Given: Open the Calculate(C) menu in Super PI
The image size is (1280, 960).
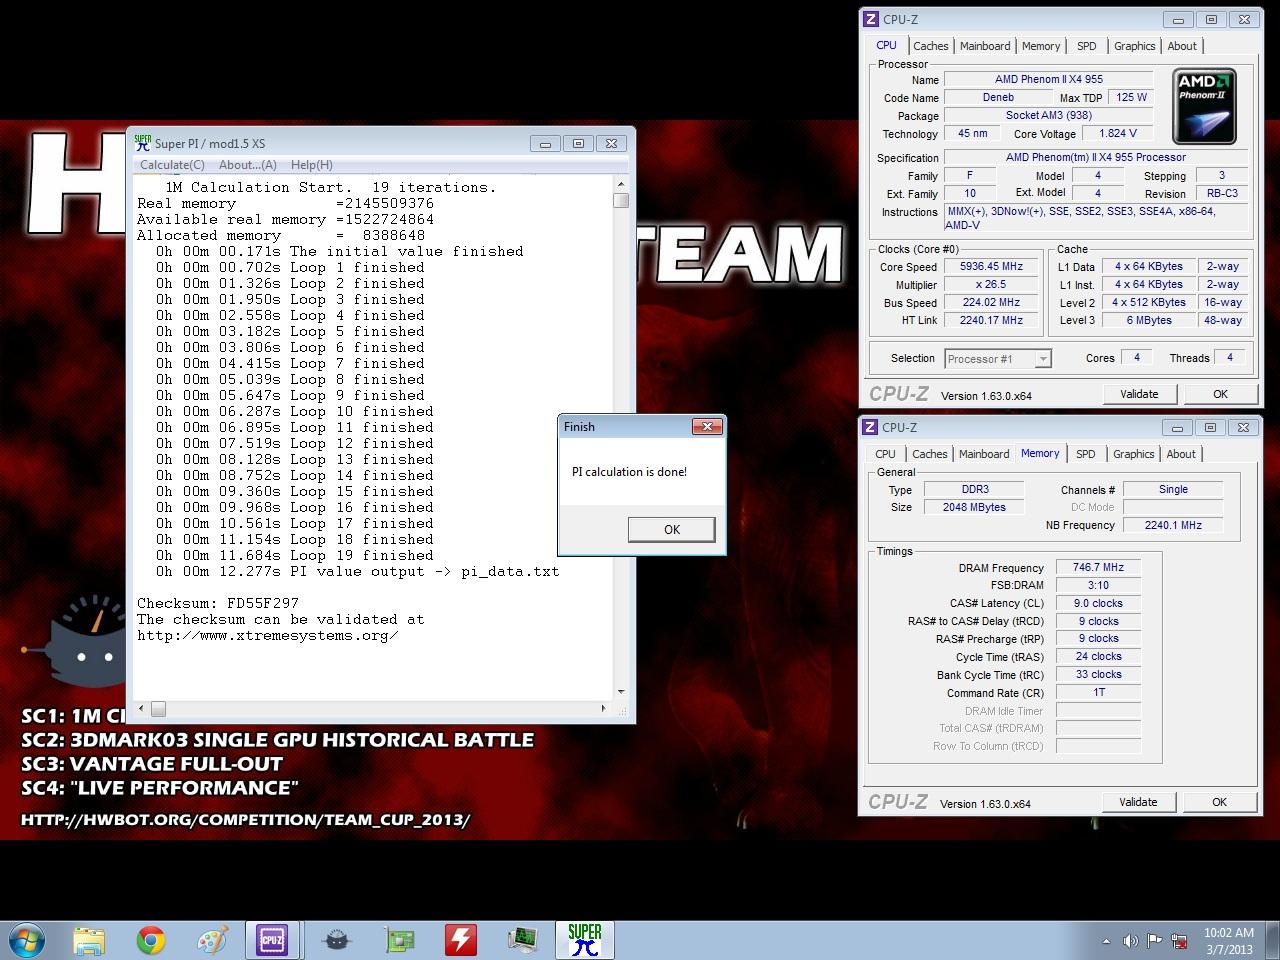Looking at the screenshot, I should coord(172,165).
